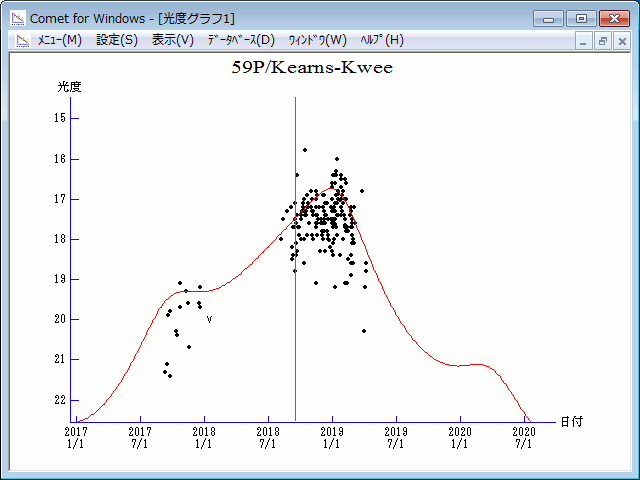This screenshot has width=640, height=480.
Task: Click the Comet for Windows title bar icon
Action: click(18, 18)
